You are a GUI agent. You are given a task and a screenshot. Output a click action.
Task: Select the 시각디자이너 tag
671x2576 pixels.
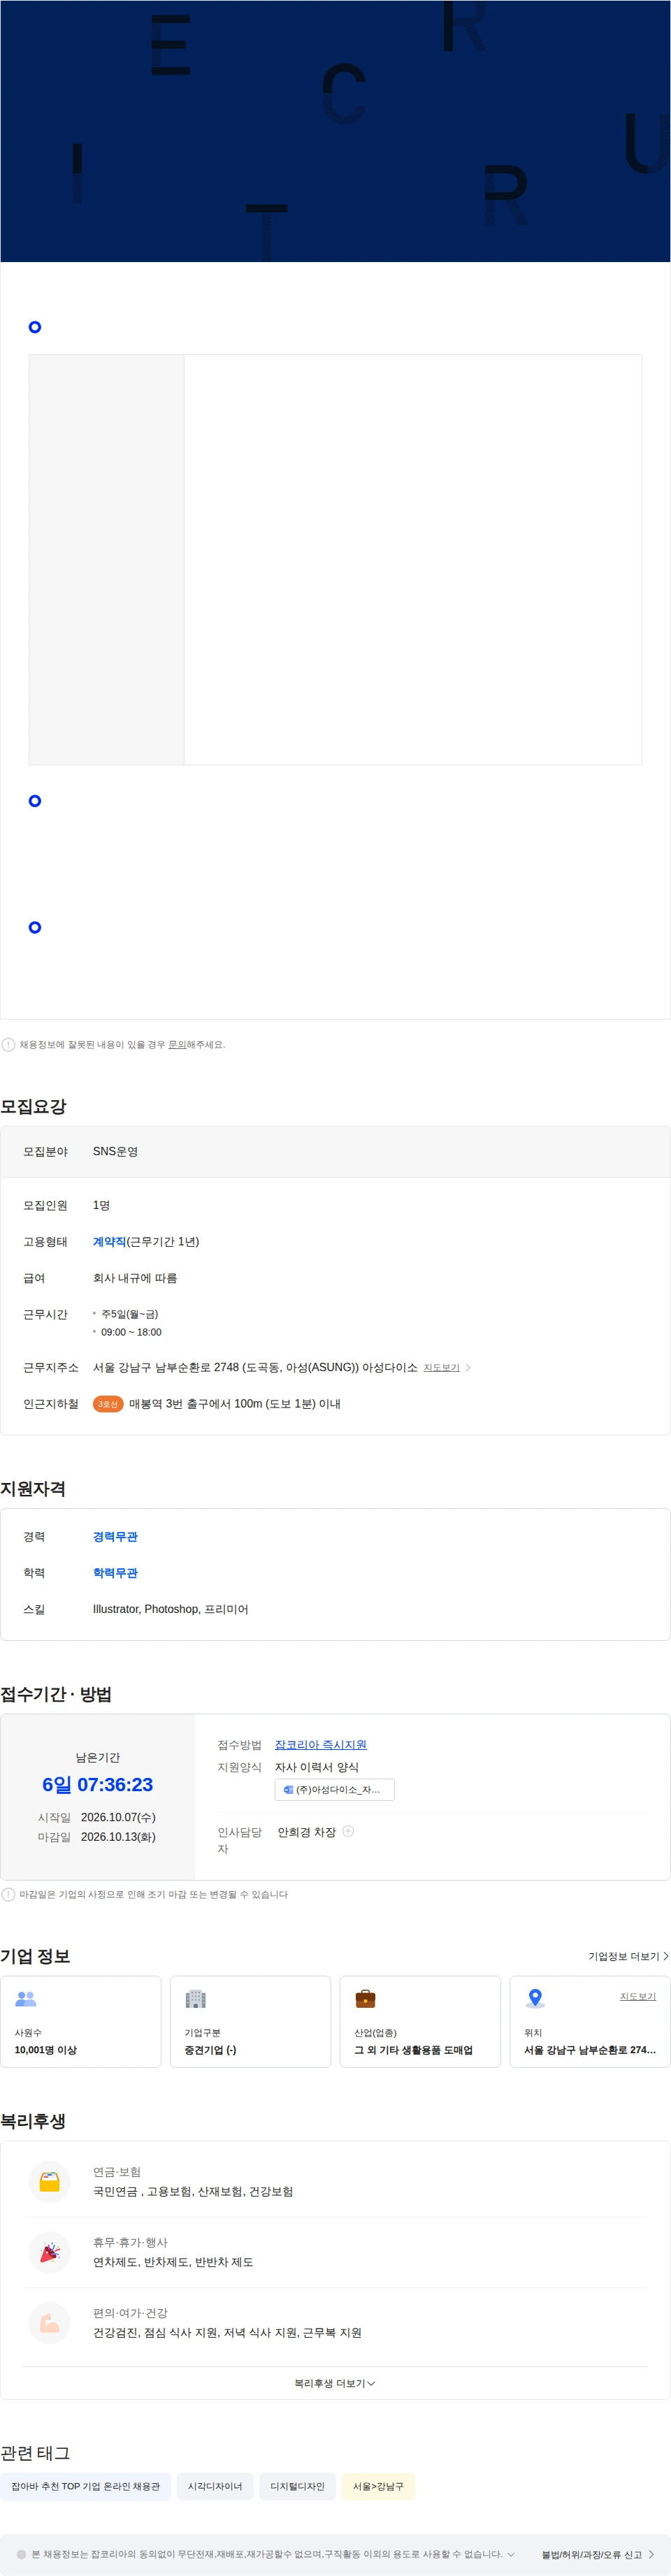click(215, 2486)
